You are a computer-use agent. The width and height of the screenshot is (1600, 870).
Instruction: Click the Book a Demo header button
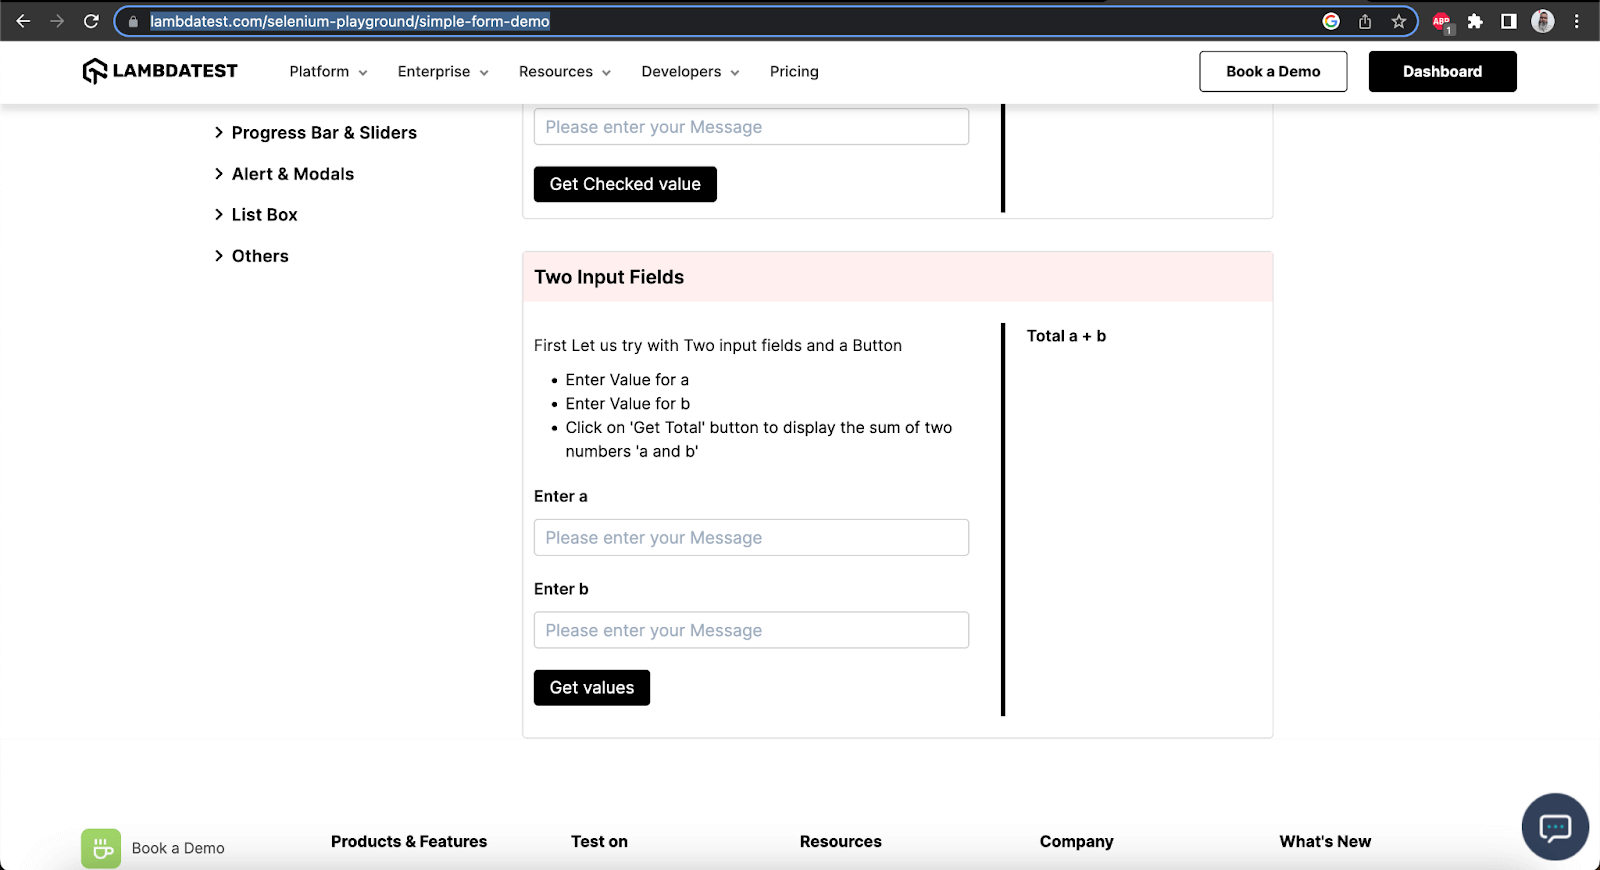coord(1273,71)
